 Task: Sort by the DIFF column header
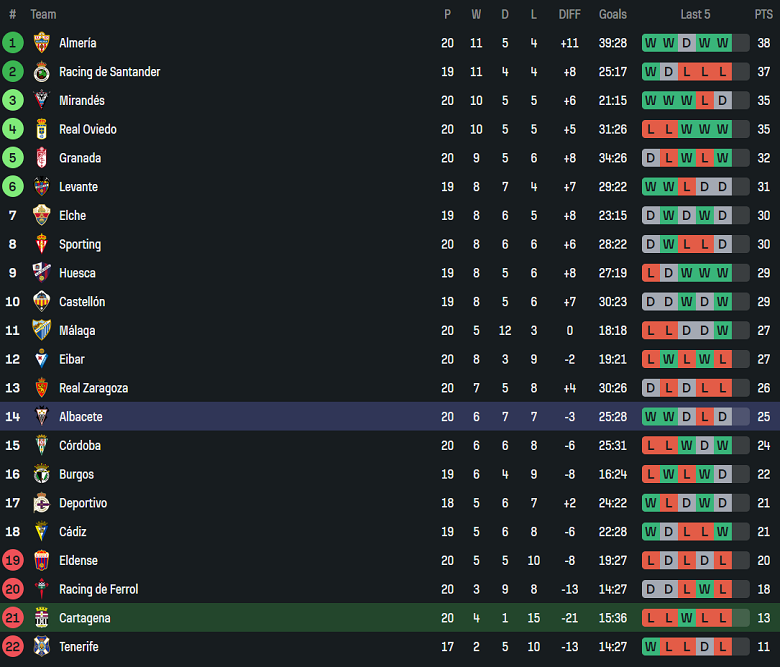[569, 14]
